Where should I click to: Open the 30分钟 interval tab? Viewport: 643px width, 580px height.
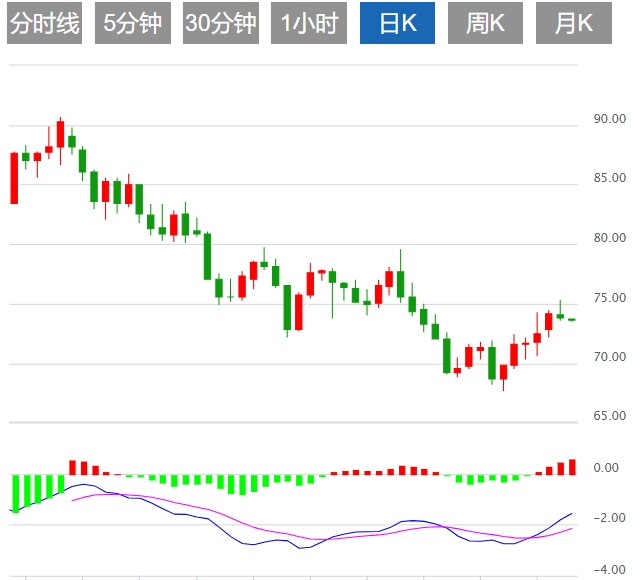pyautogui.click(x=220, y=25)
